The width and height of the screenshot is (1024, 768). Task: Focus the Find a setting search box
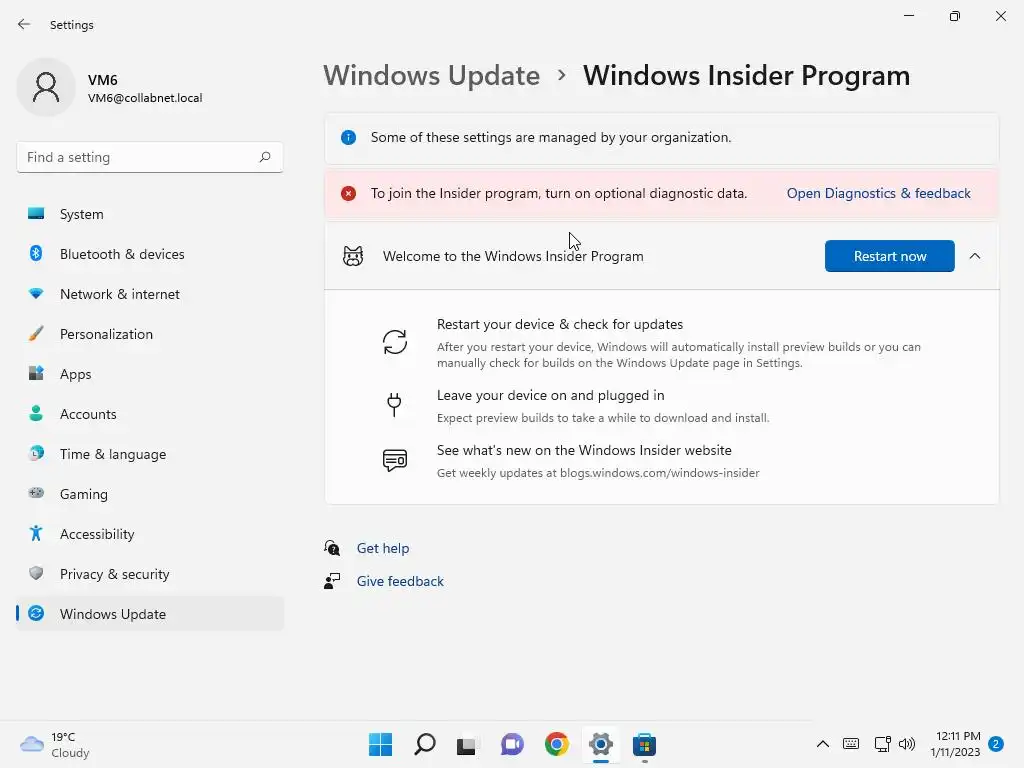pyautogui.click(x=150, y=157)
